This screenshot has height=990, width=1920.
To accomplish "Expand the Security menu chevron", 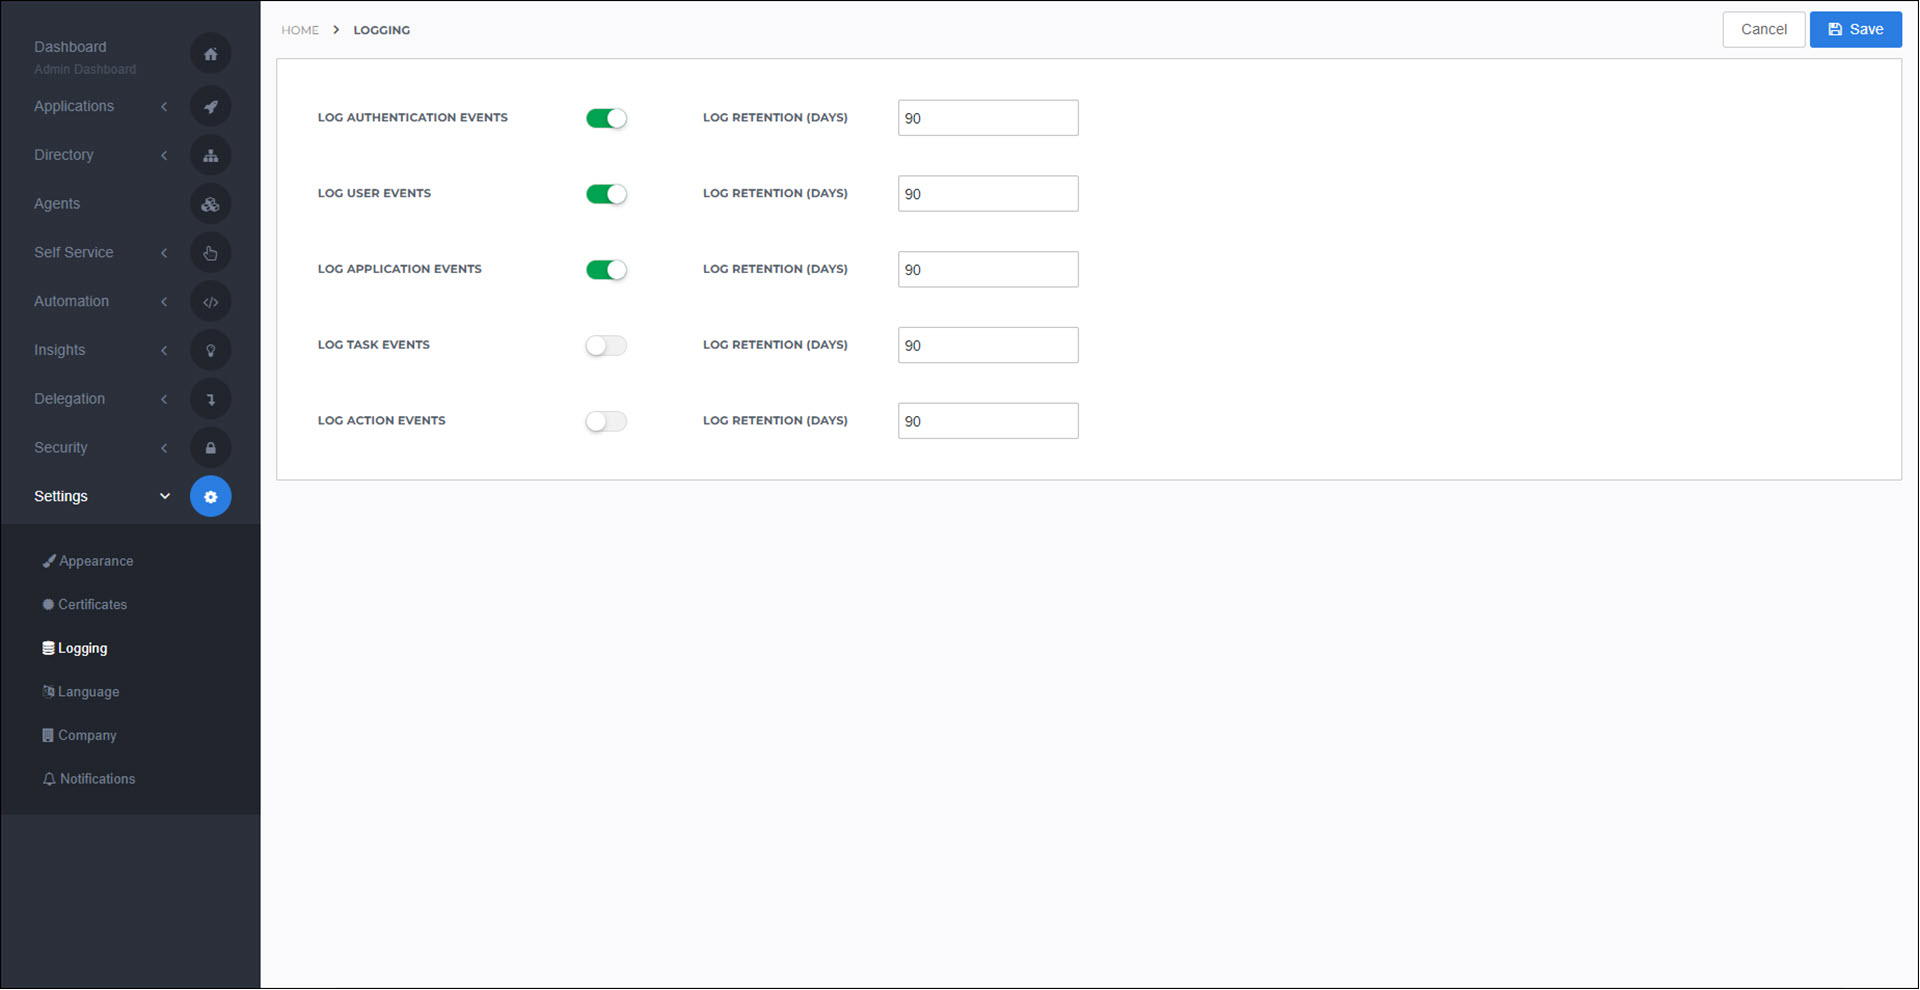I will coord(164,448).
